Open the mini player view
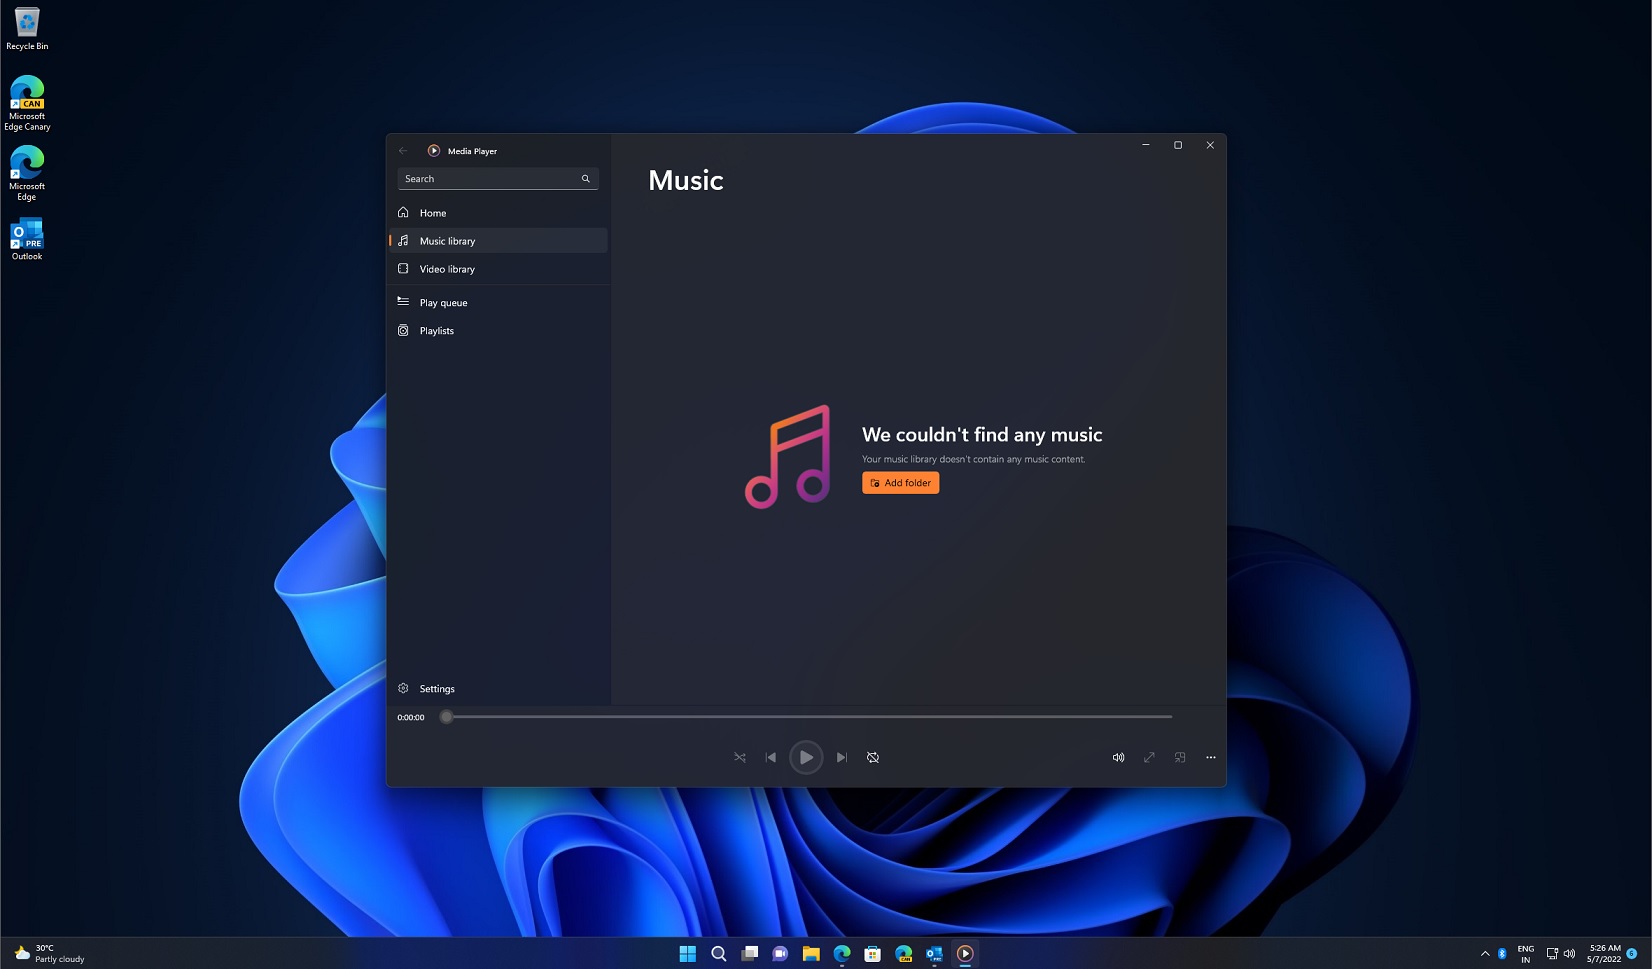Screen dimensions: 1652x969 [1180, 757]
